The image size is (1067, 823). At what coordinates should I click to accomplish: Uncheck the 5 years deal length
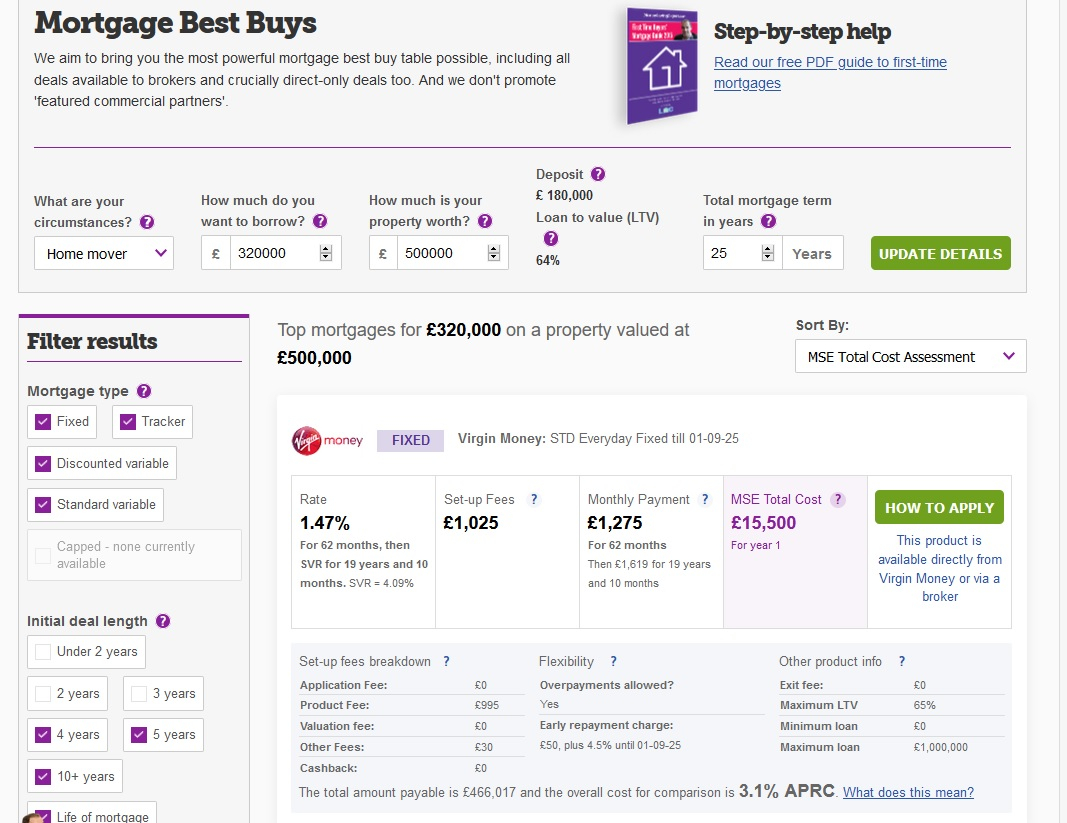(x=139, y=735)
